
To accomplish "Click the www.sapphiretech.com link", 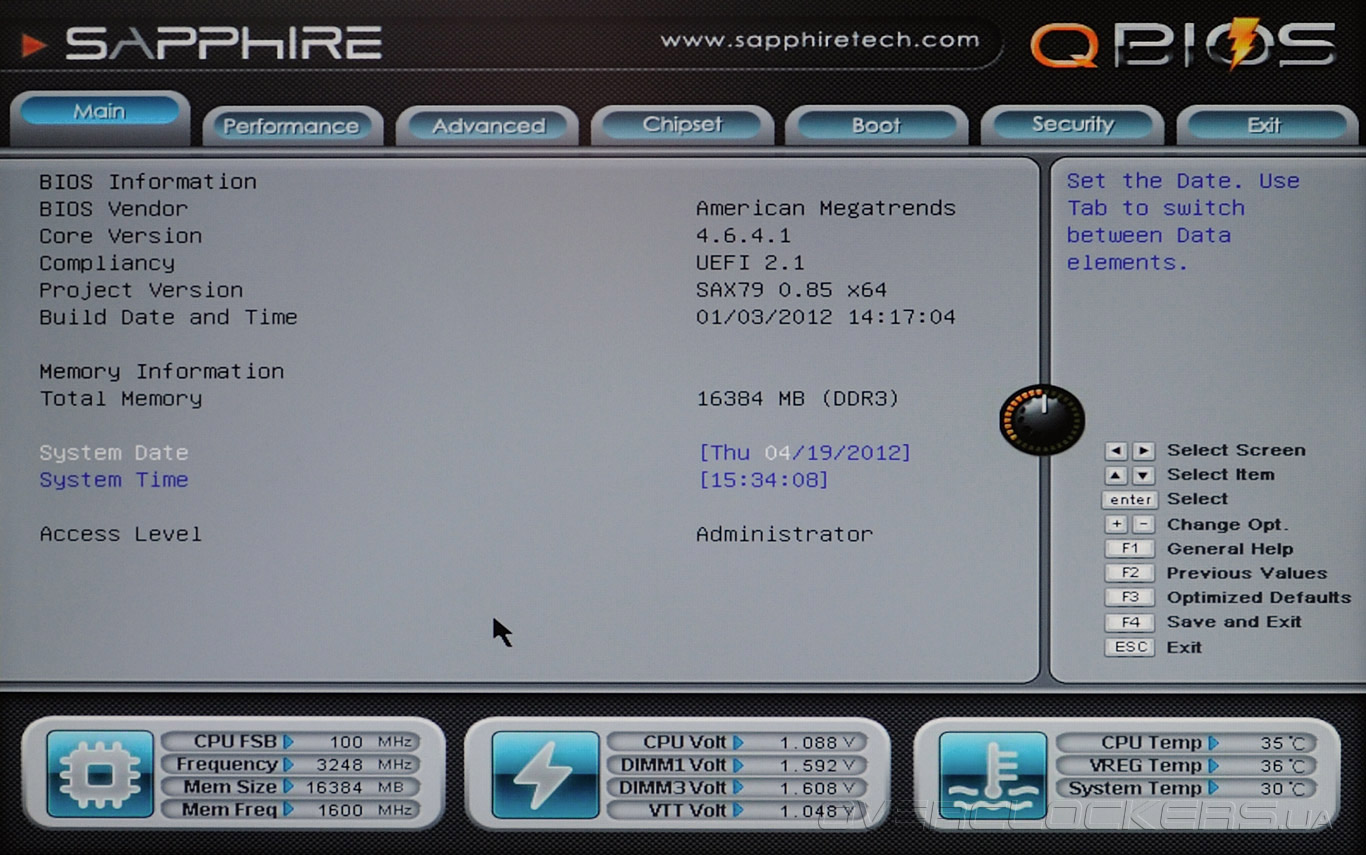I will (819, 41).
